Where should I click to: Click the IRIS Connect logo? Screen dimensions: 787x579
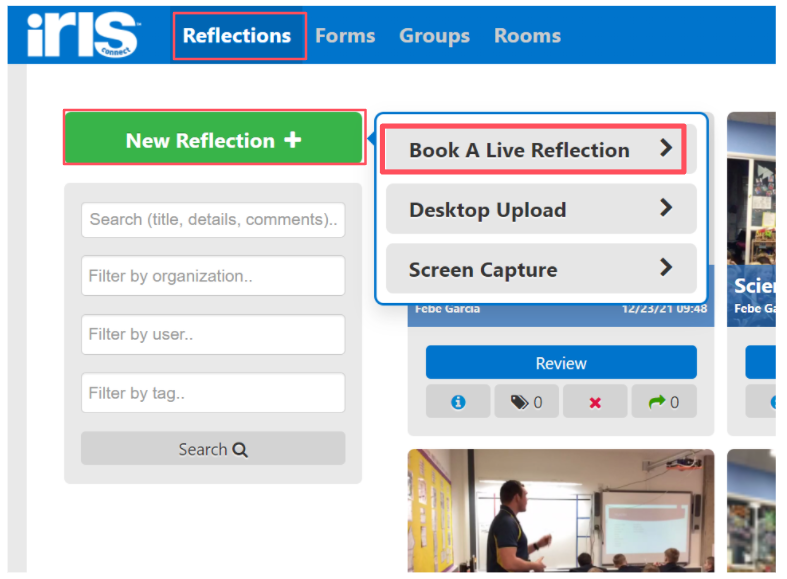[x=83, y=36]
